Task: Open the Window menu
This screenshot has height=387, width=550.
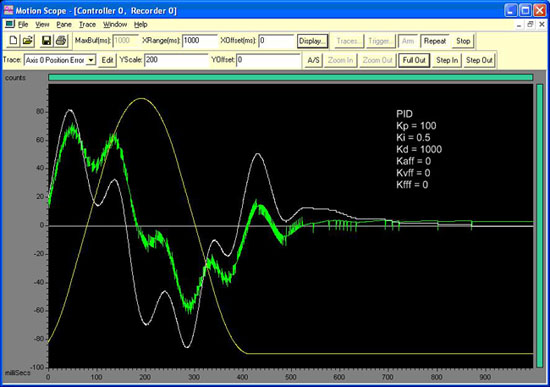Action: tap(115, 25)
